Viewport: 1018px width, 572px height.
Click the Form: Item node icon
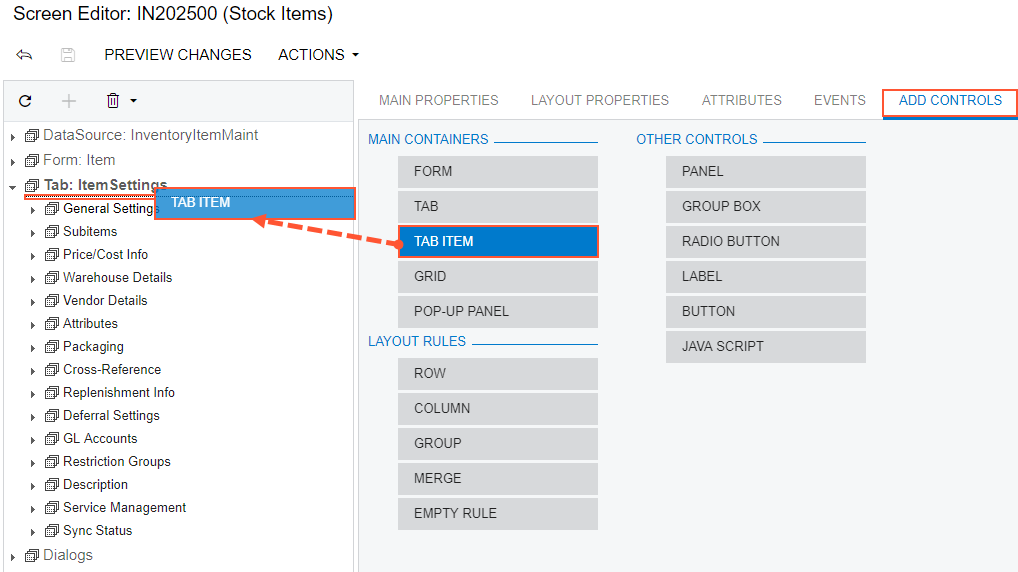(32, 160)
